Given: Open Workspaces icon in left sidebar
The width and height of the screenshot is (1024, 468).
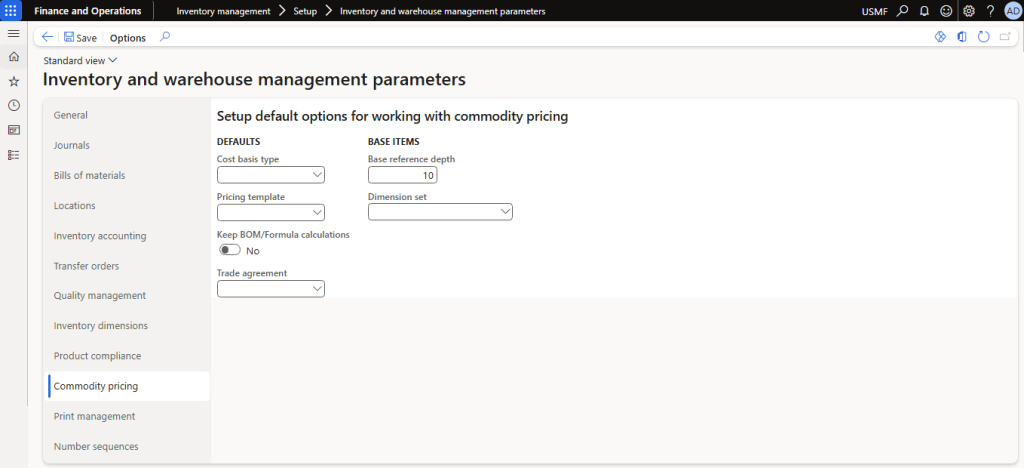Looking at the screenshot, I should point(13,130).
